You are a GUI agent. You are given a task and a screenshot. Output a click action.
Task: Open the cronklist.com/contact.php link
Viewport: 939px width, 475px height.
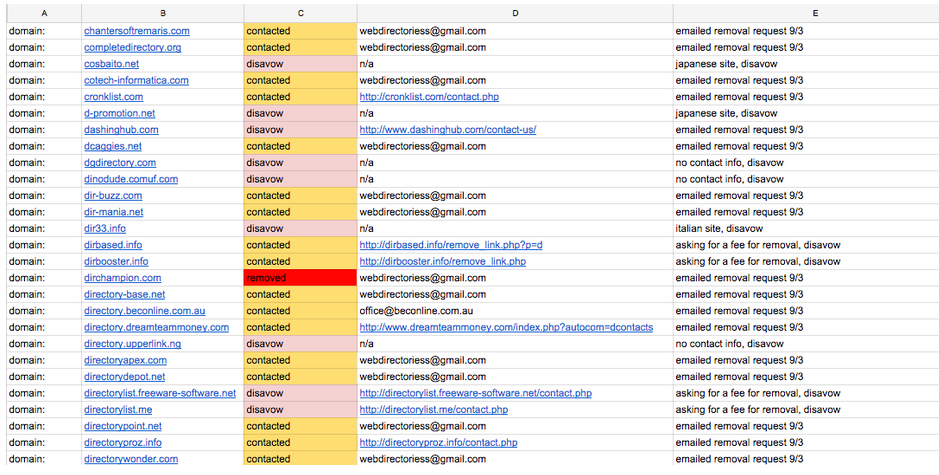[429, 97]
